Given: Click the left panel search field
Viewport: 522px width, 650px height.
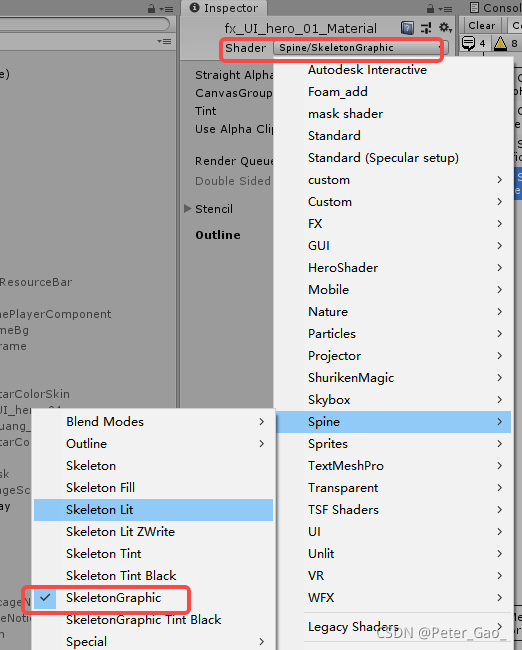Looking at the screenshot, I should (x=84, y=24).
